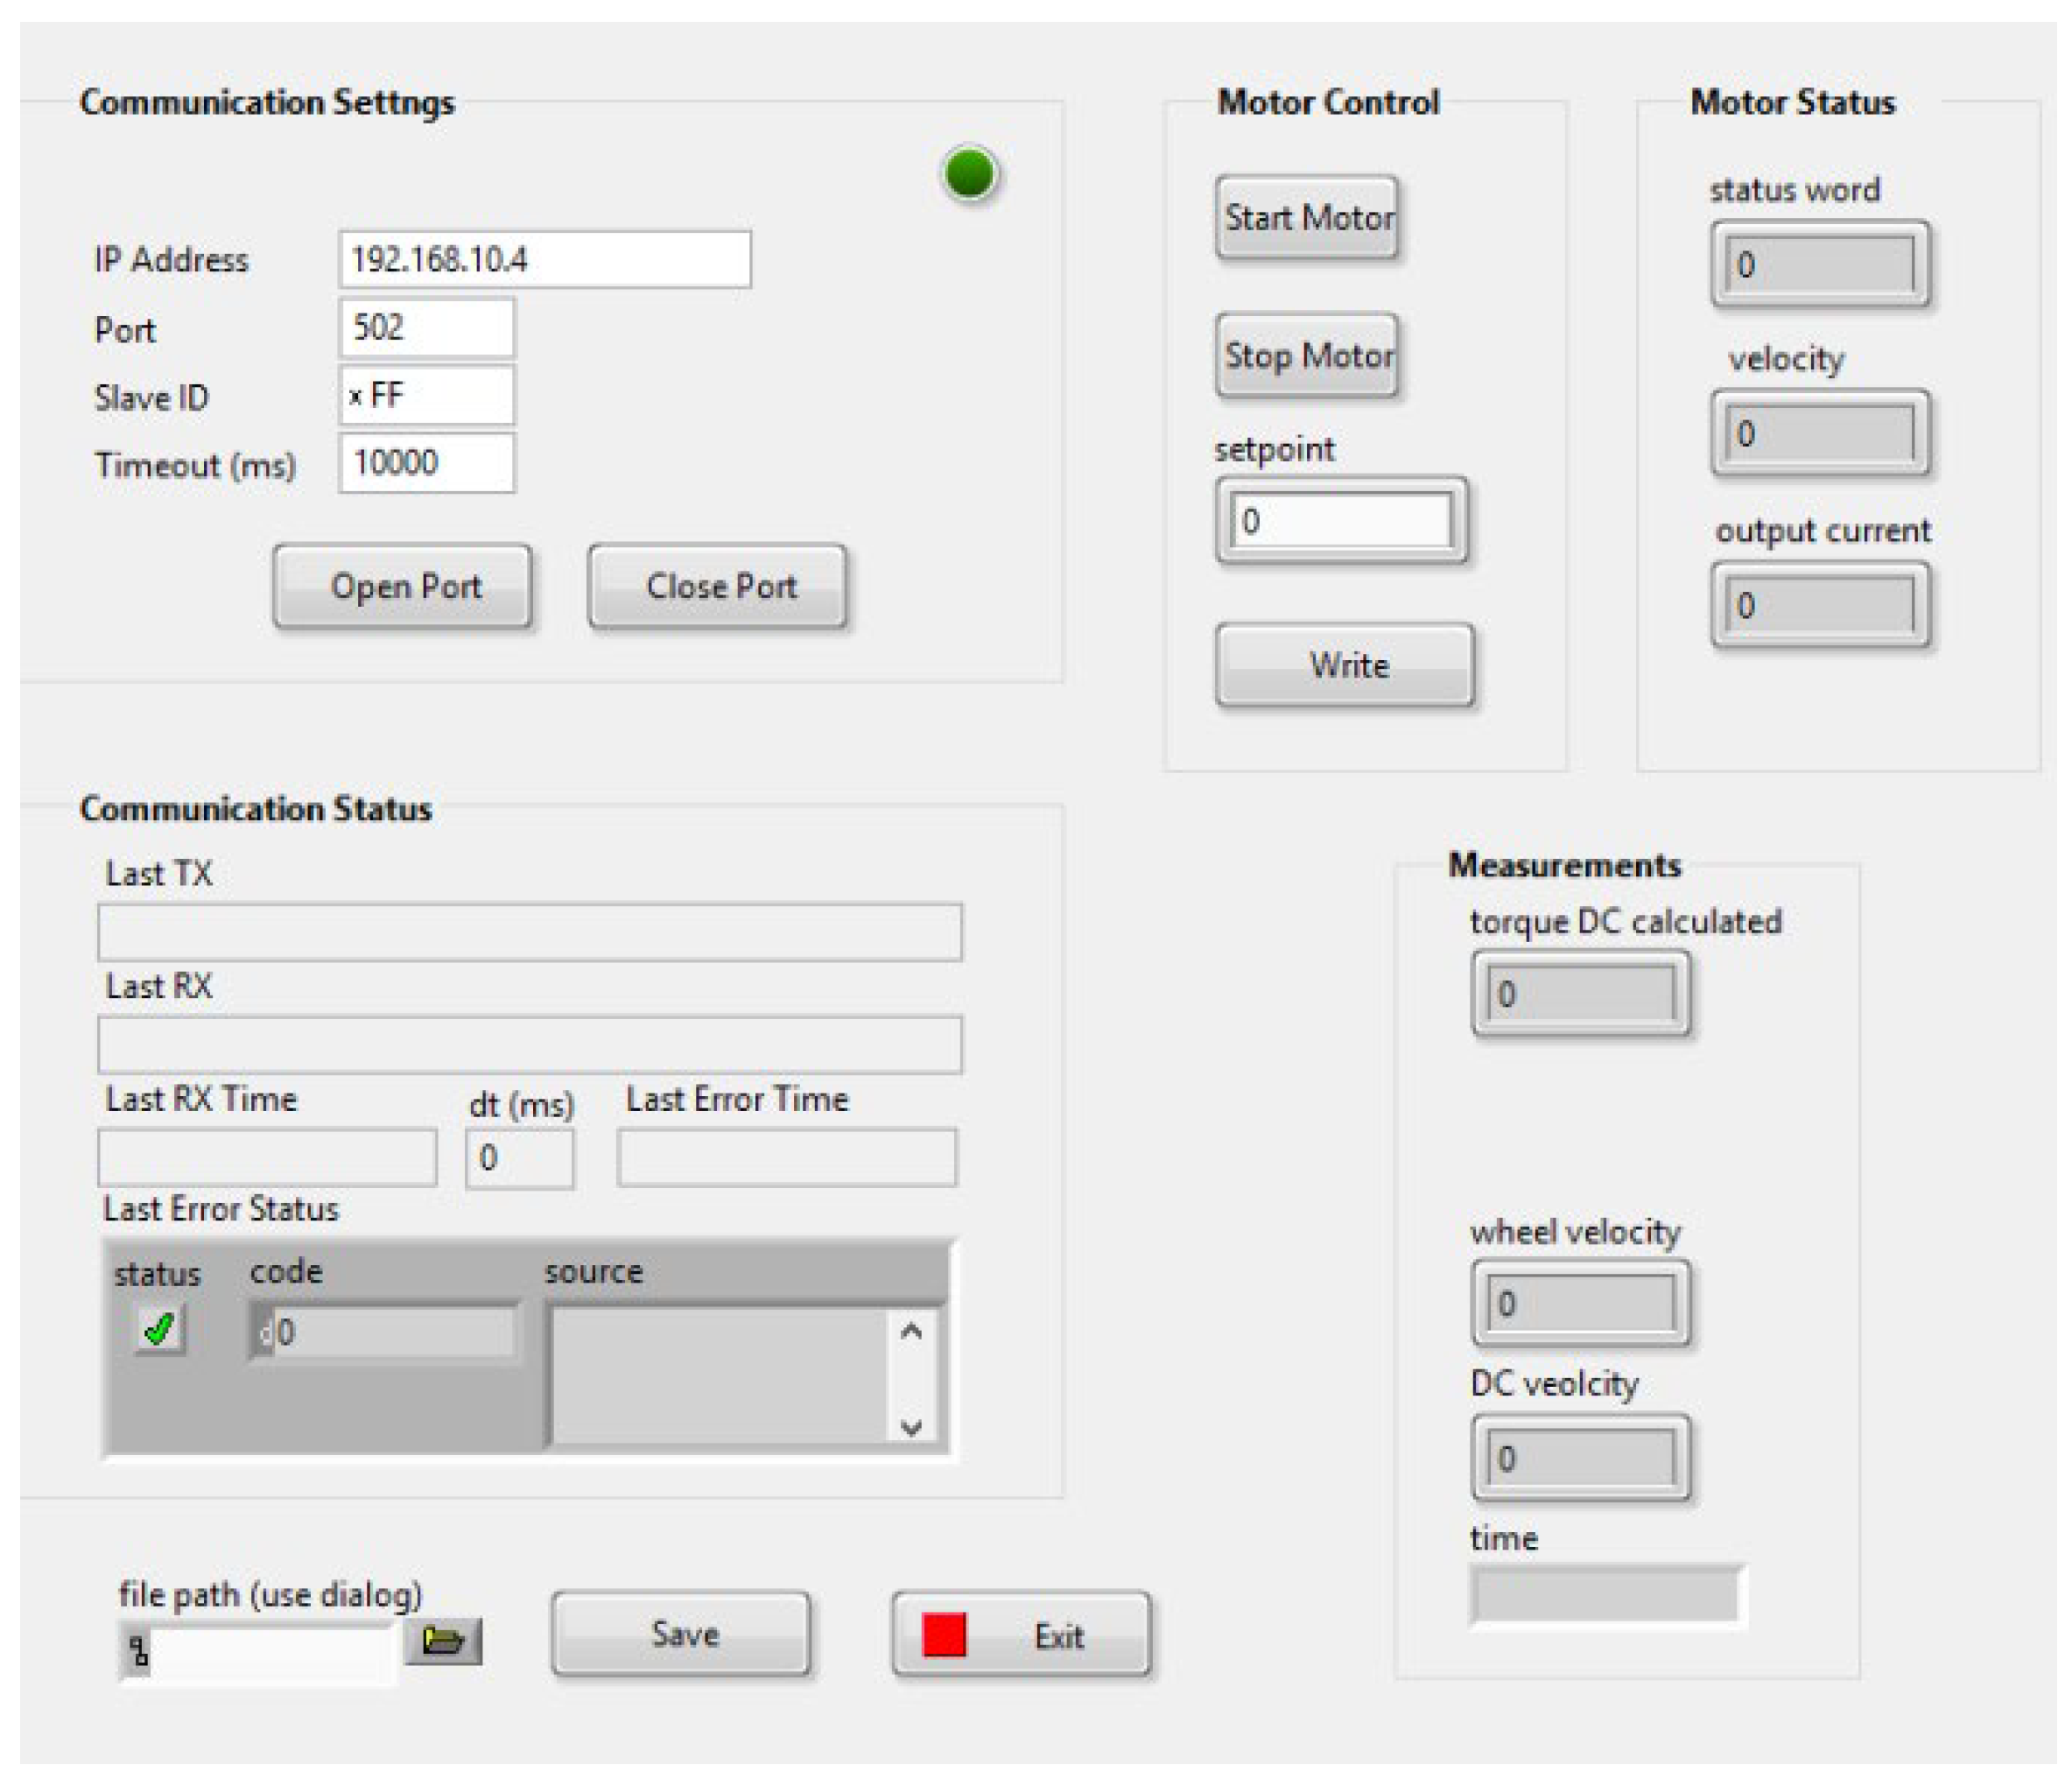Click the file path text field
The width and height of the screenshot is (2072, 1779).
click(x=270, y=1652)
